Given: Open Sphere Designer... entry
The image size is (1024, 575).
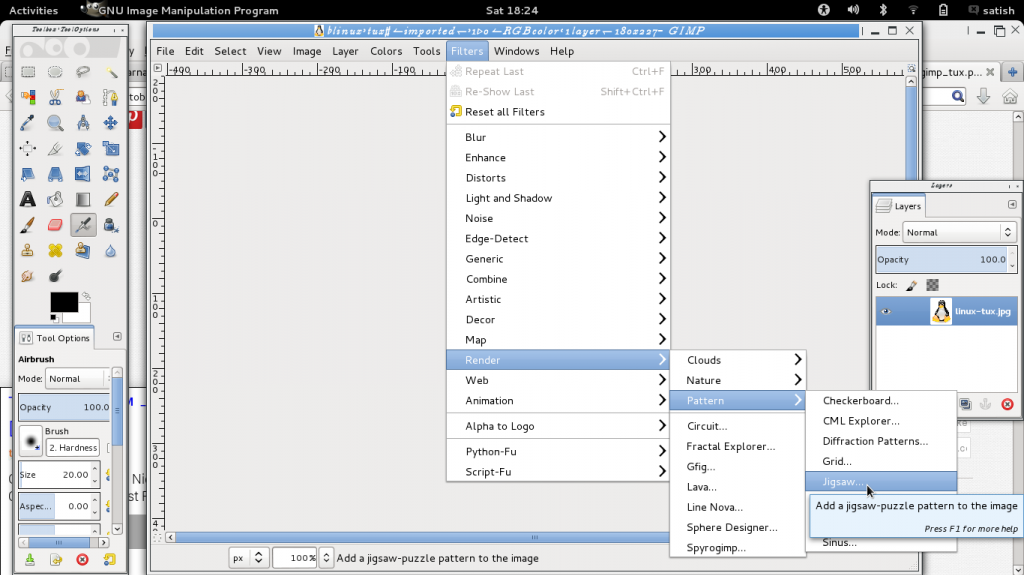Looking at the screenshot, I should tap(738, 527).
